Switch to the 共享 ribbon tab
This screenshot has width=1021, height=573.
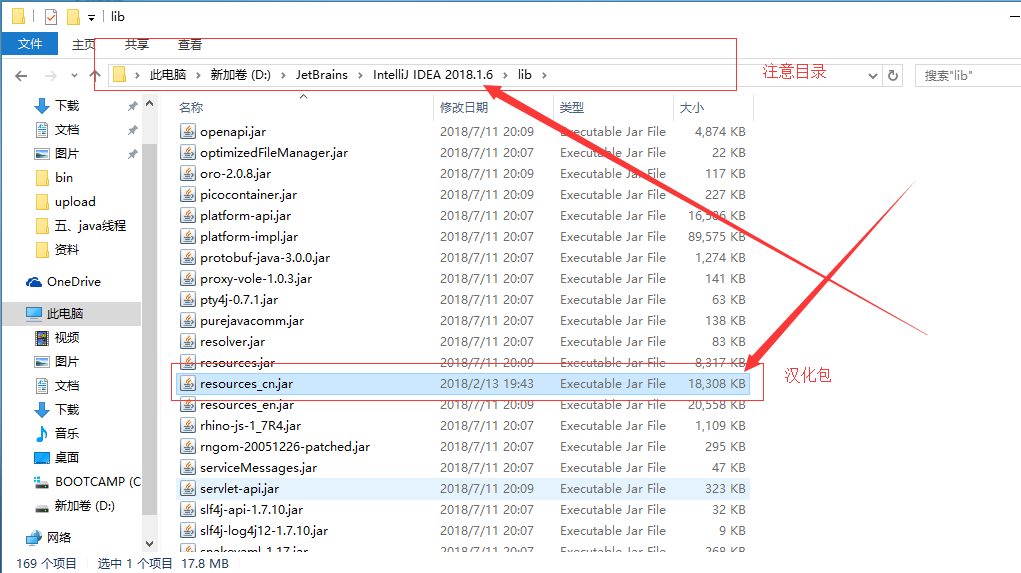[137, 44]
